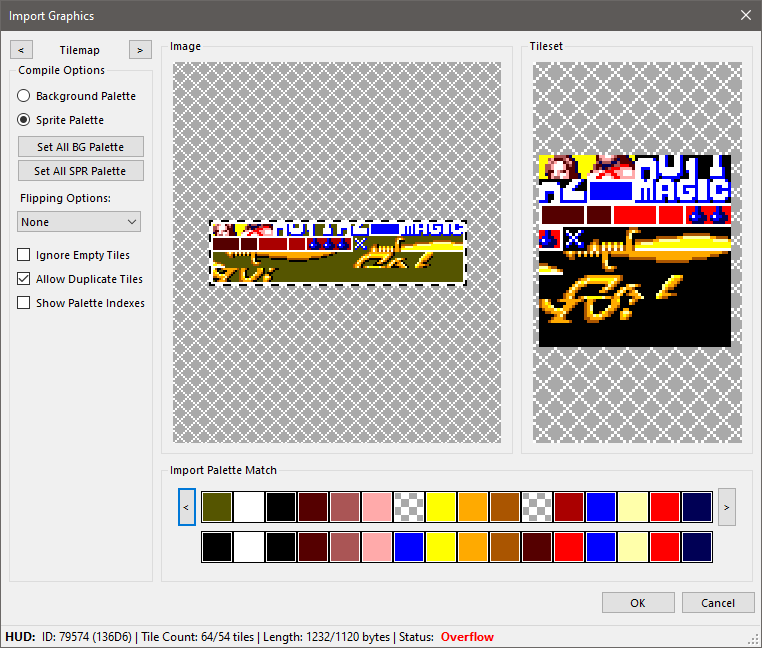The width and height of the screenshot is (762, 648).
Task: Close the Import Graphics window
Action: [x=746, y=16]
